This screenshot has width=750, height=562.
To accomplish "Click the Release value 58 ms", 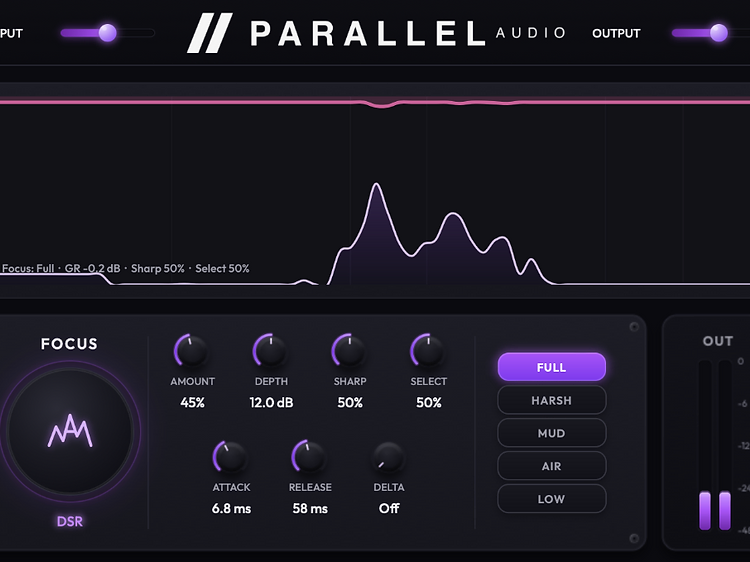I will 310,508.
